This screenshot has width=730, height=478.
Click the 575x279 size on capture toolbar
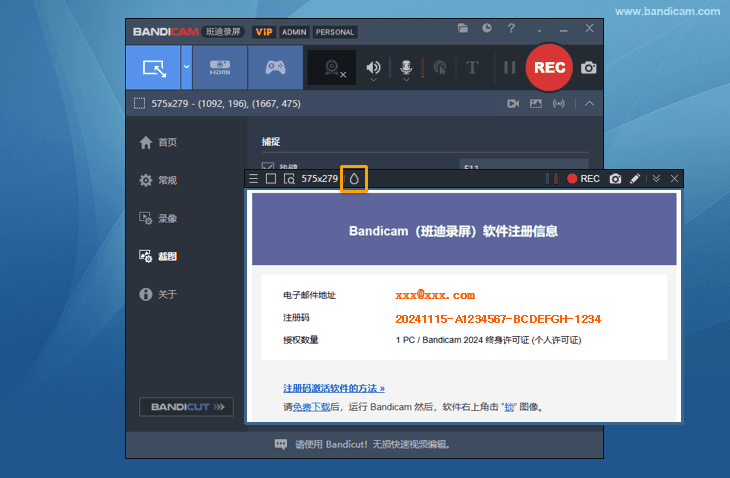319,179
